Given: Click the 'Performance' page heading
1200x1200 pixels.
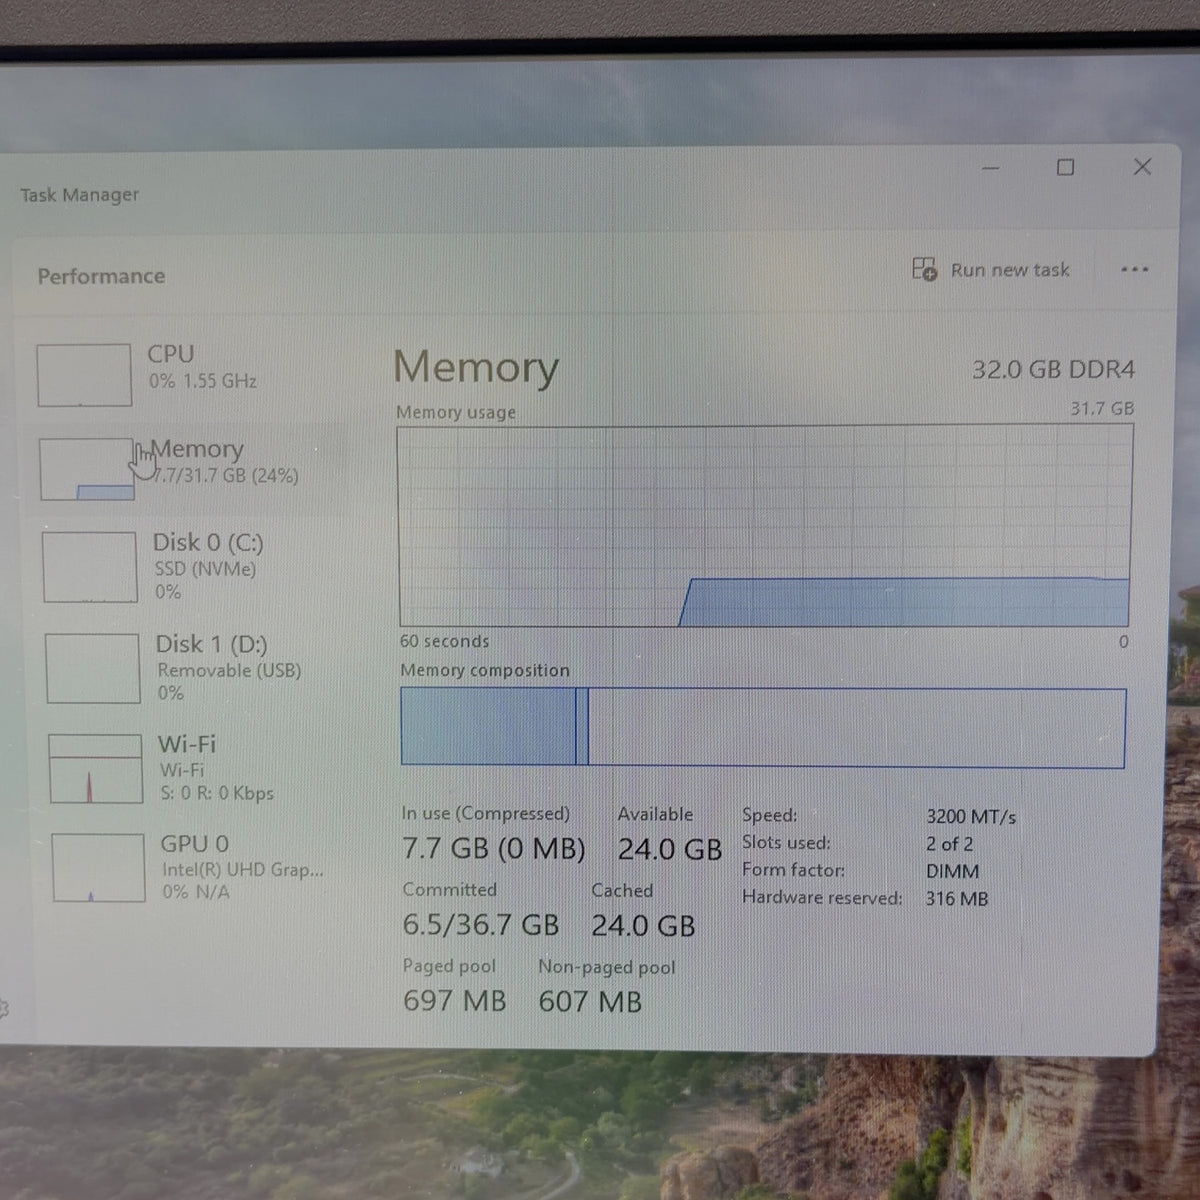Looking at the screenshot, I should point(101,276).
